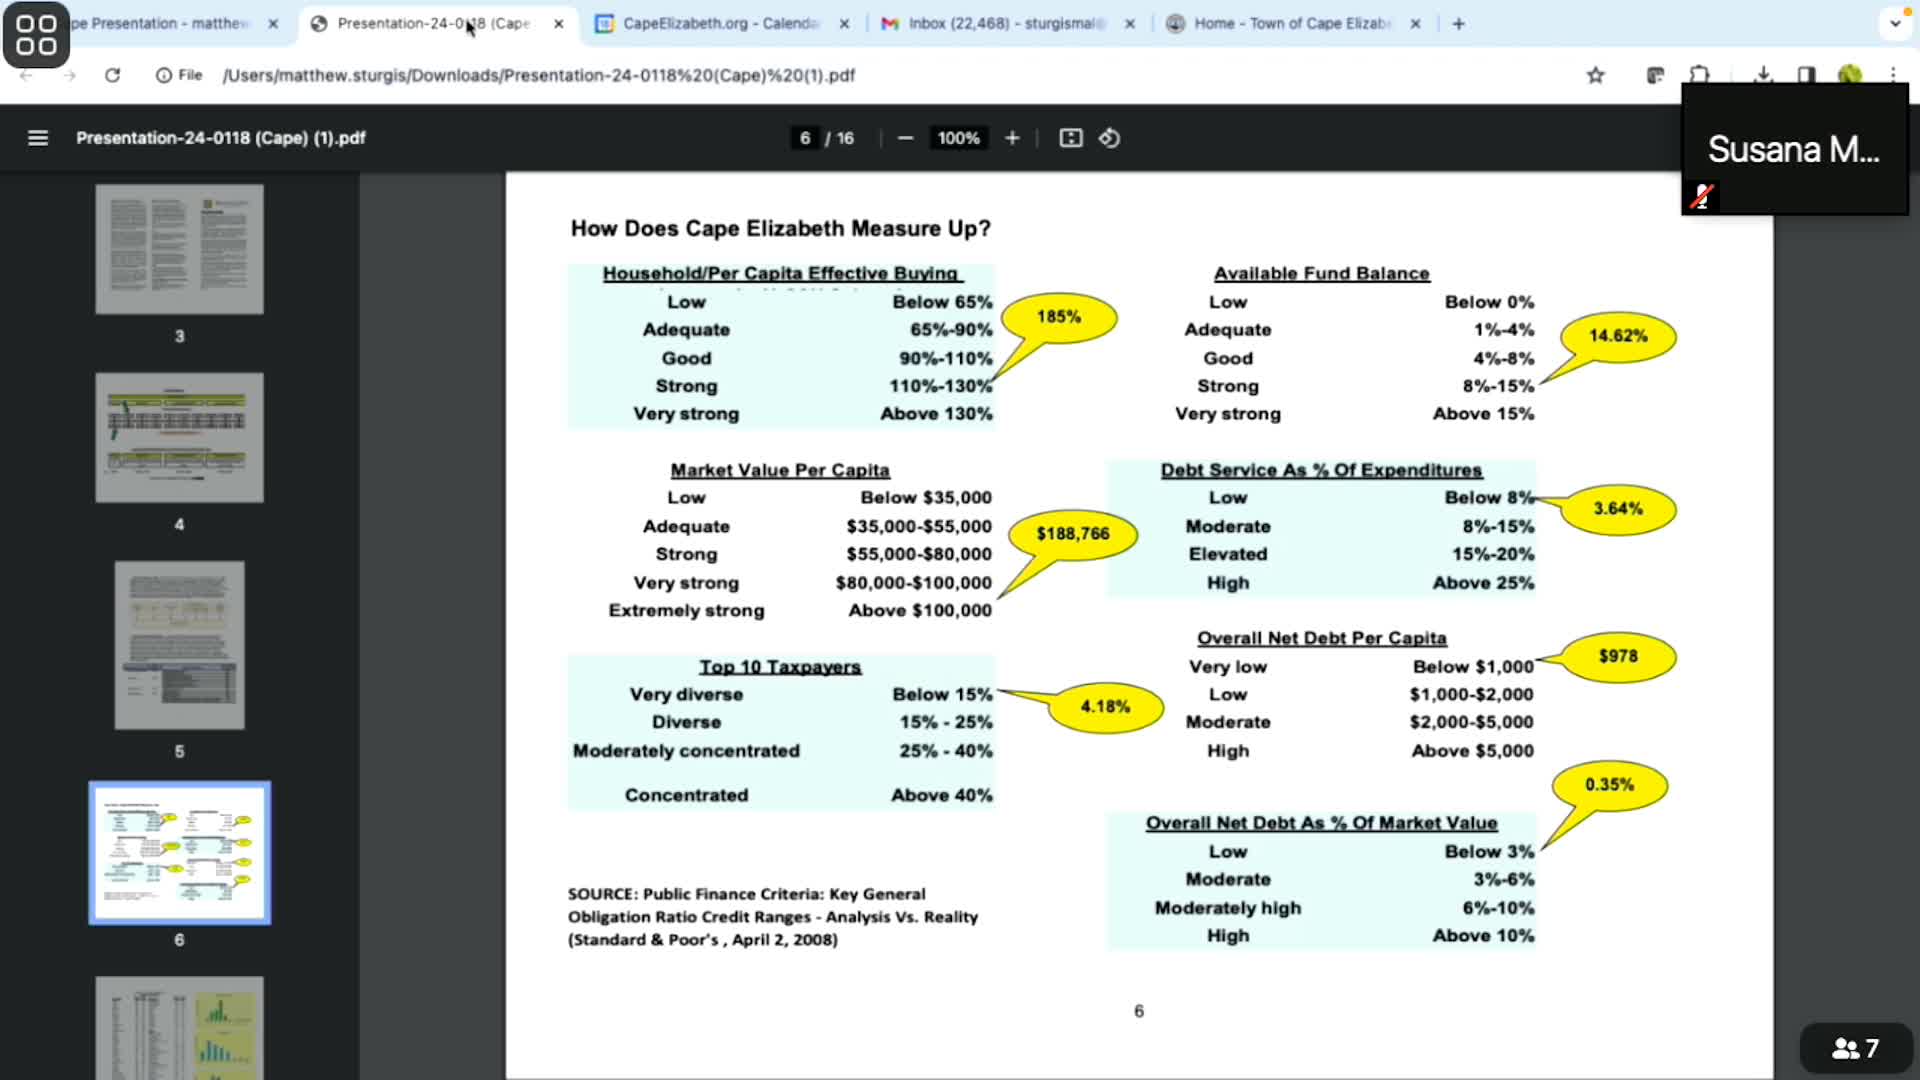Click the $188,766 yellow callout
The width and height of the screenshot is (1920, 1080).
tap(1073, 534)
